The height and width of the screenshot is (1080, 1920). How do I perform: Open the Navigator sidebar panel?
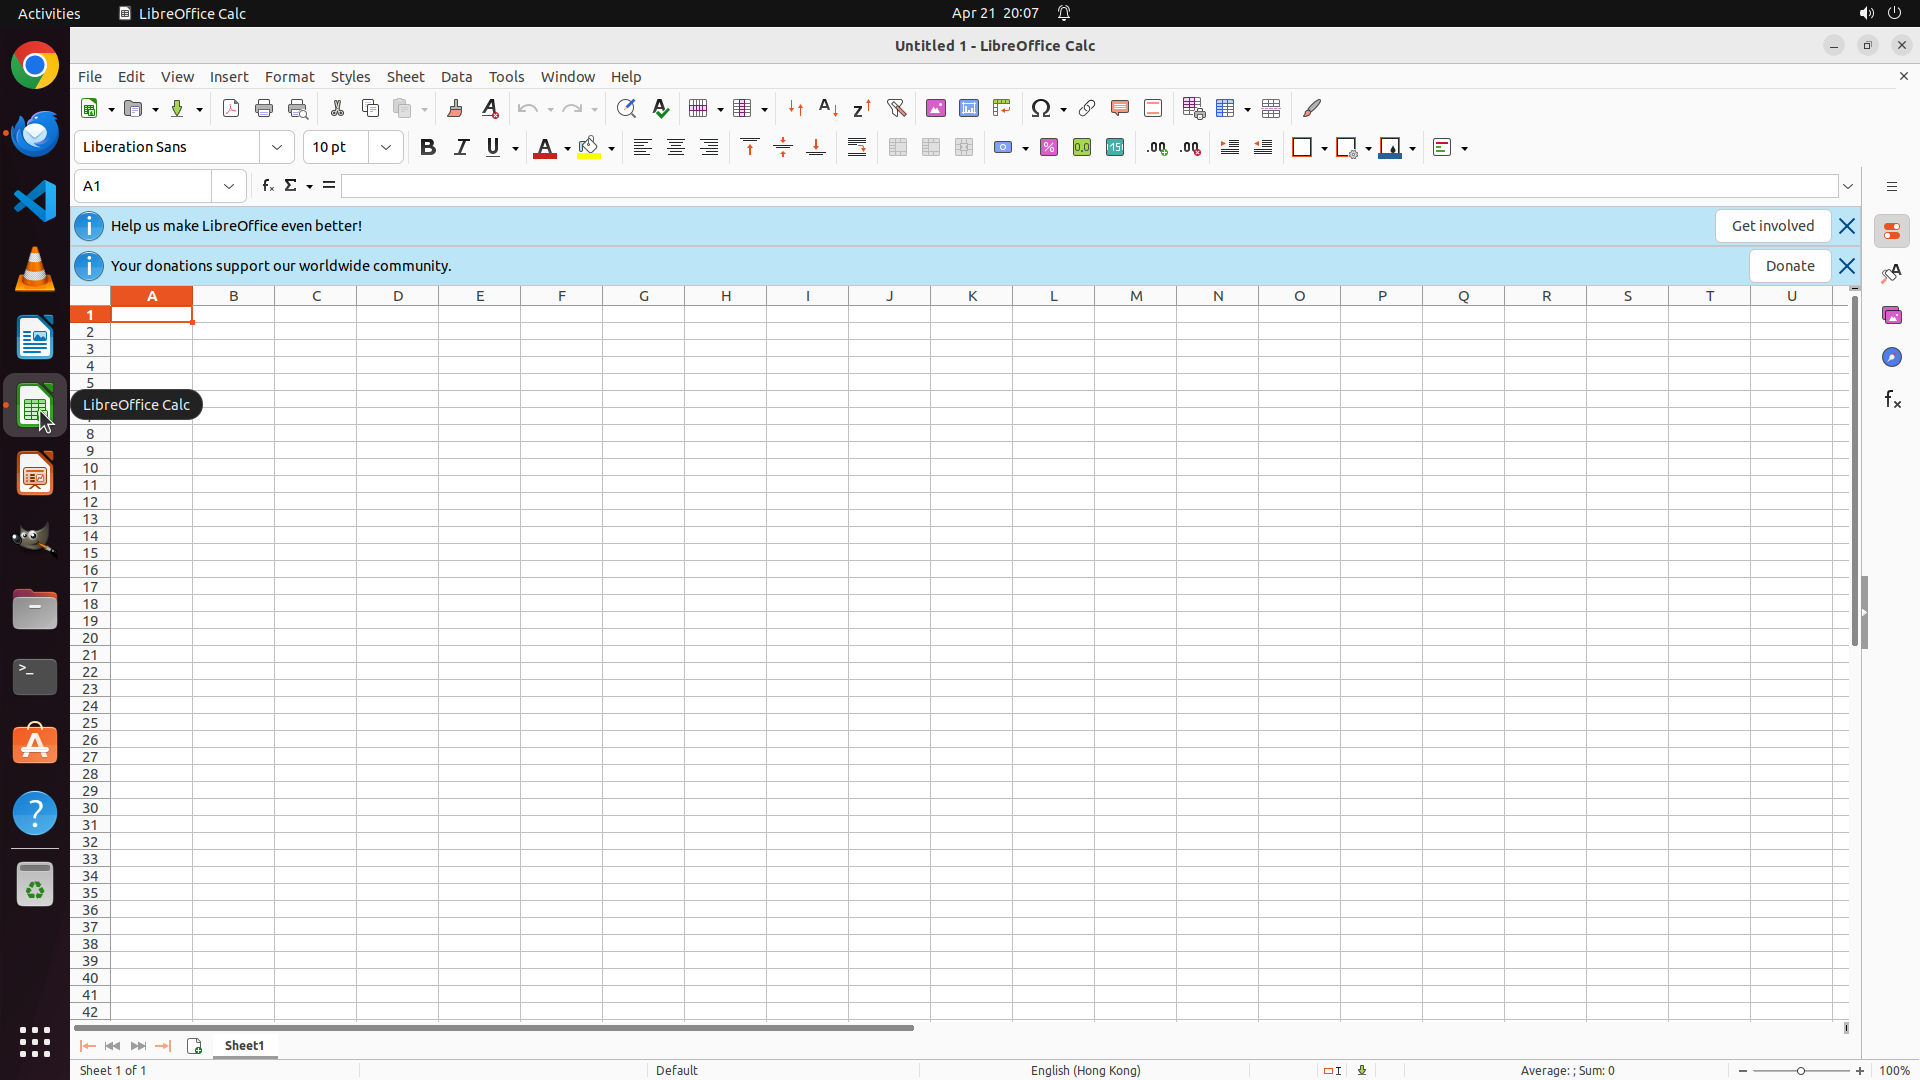click(x=1891, y=357)
